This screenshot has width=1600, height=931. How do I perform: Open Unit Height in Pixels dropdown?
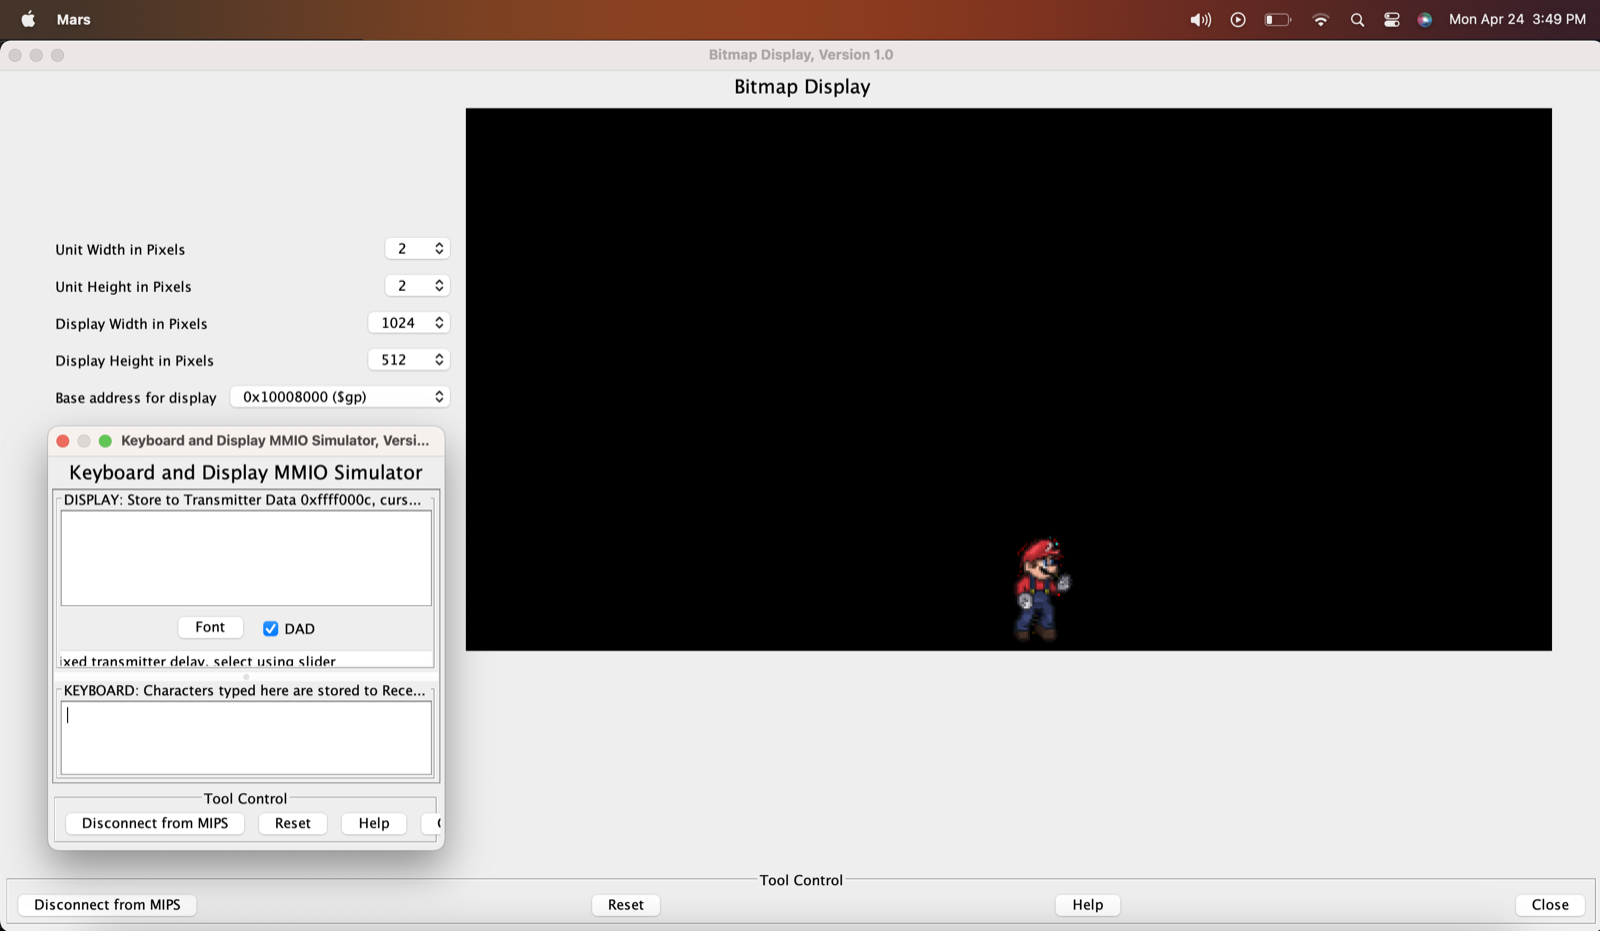[x=417, y=285]
